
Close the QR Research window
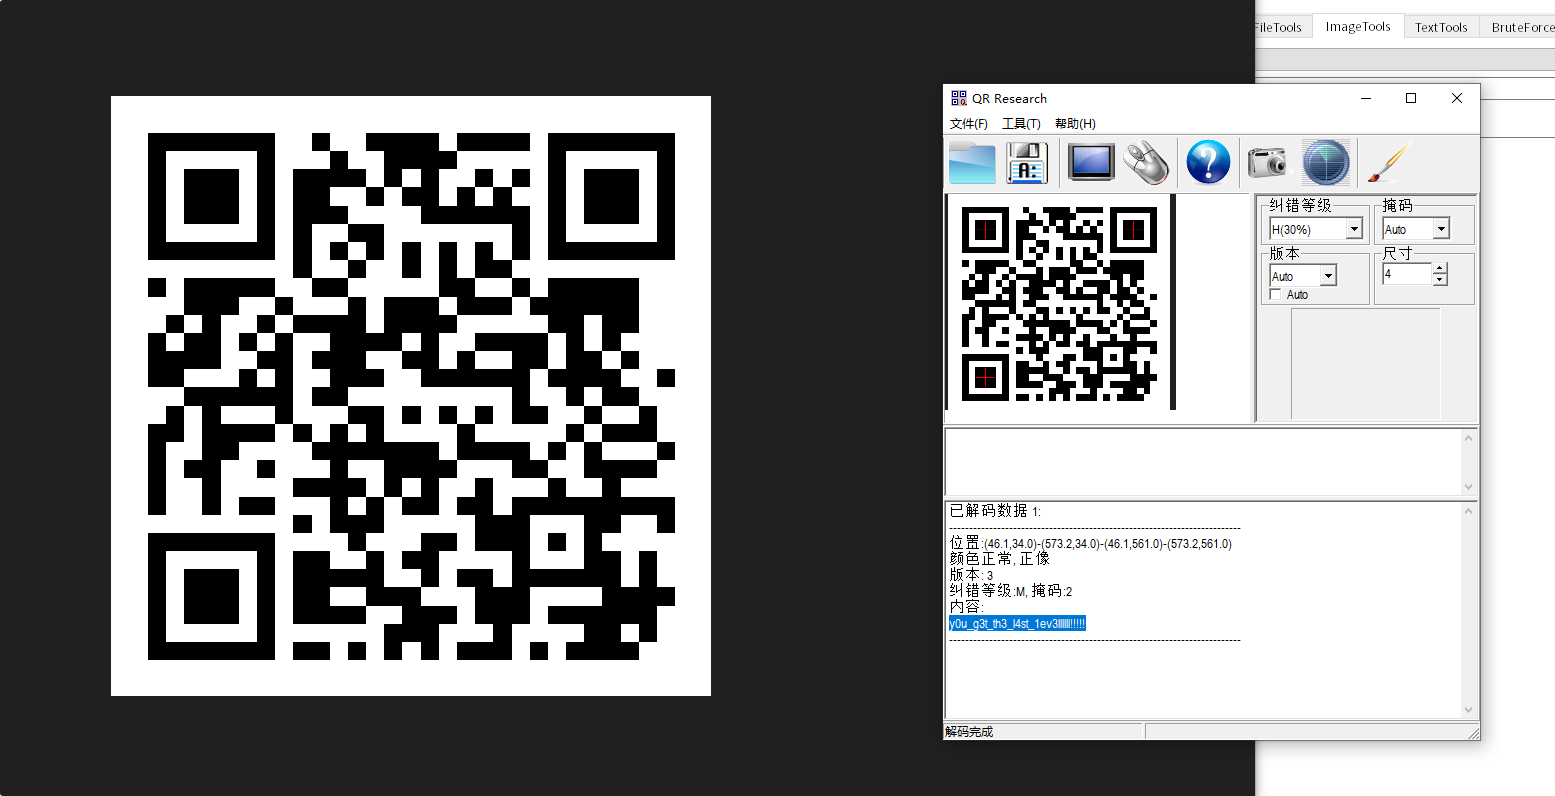click(1457, 98)
